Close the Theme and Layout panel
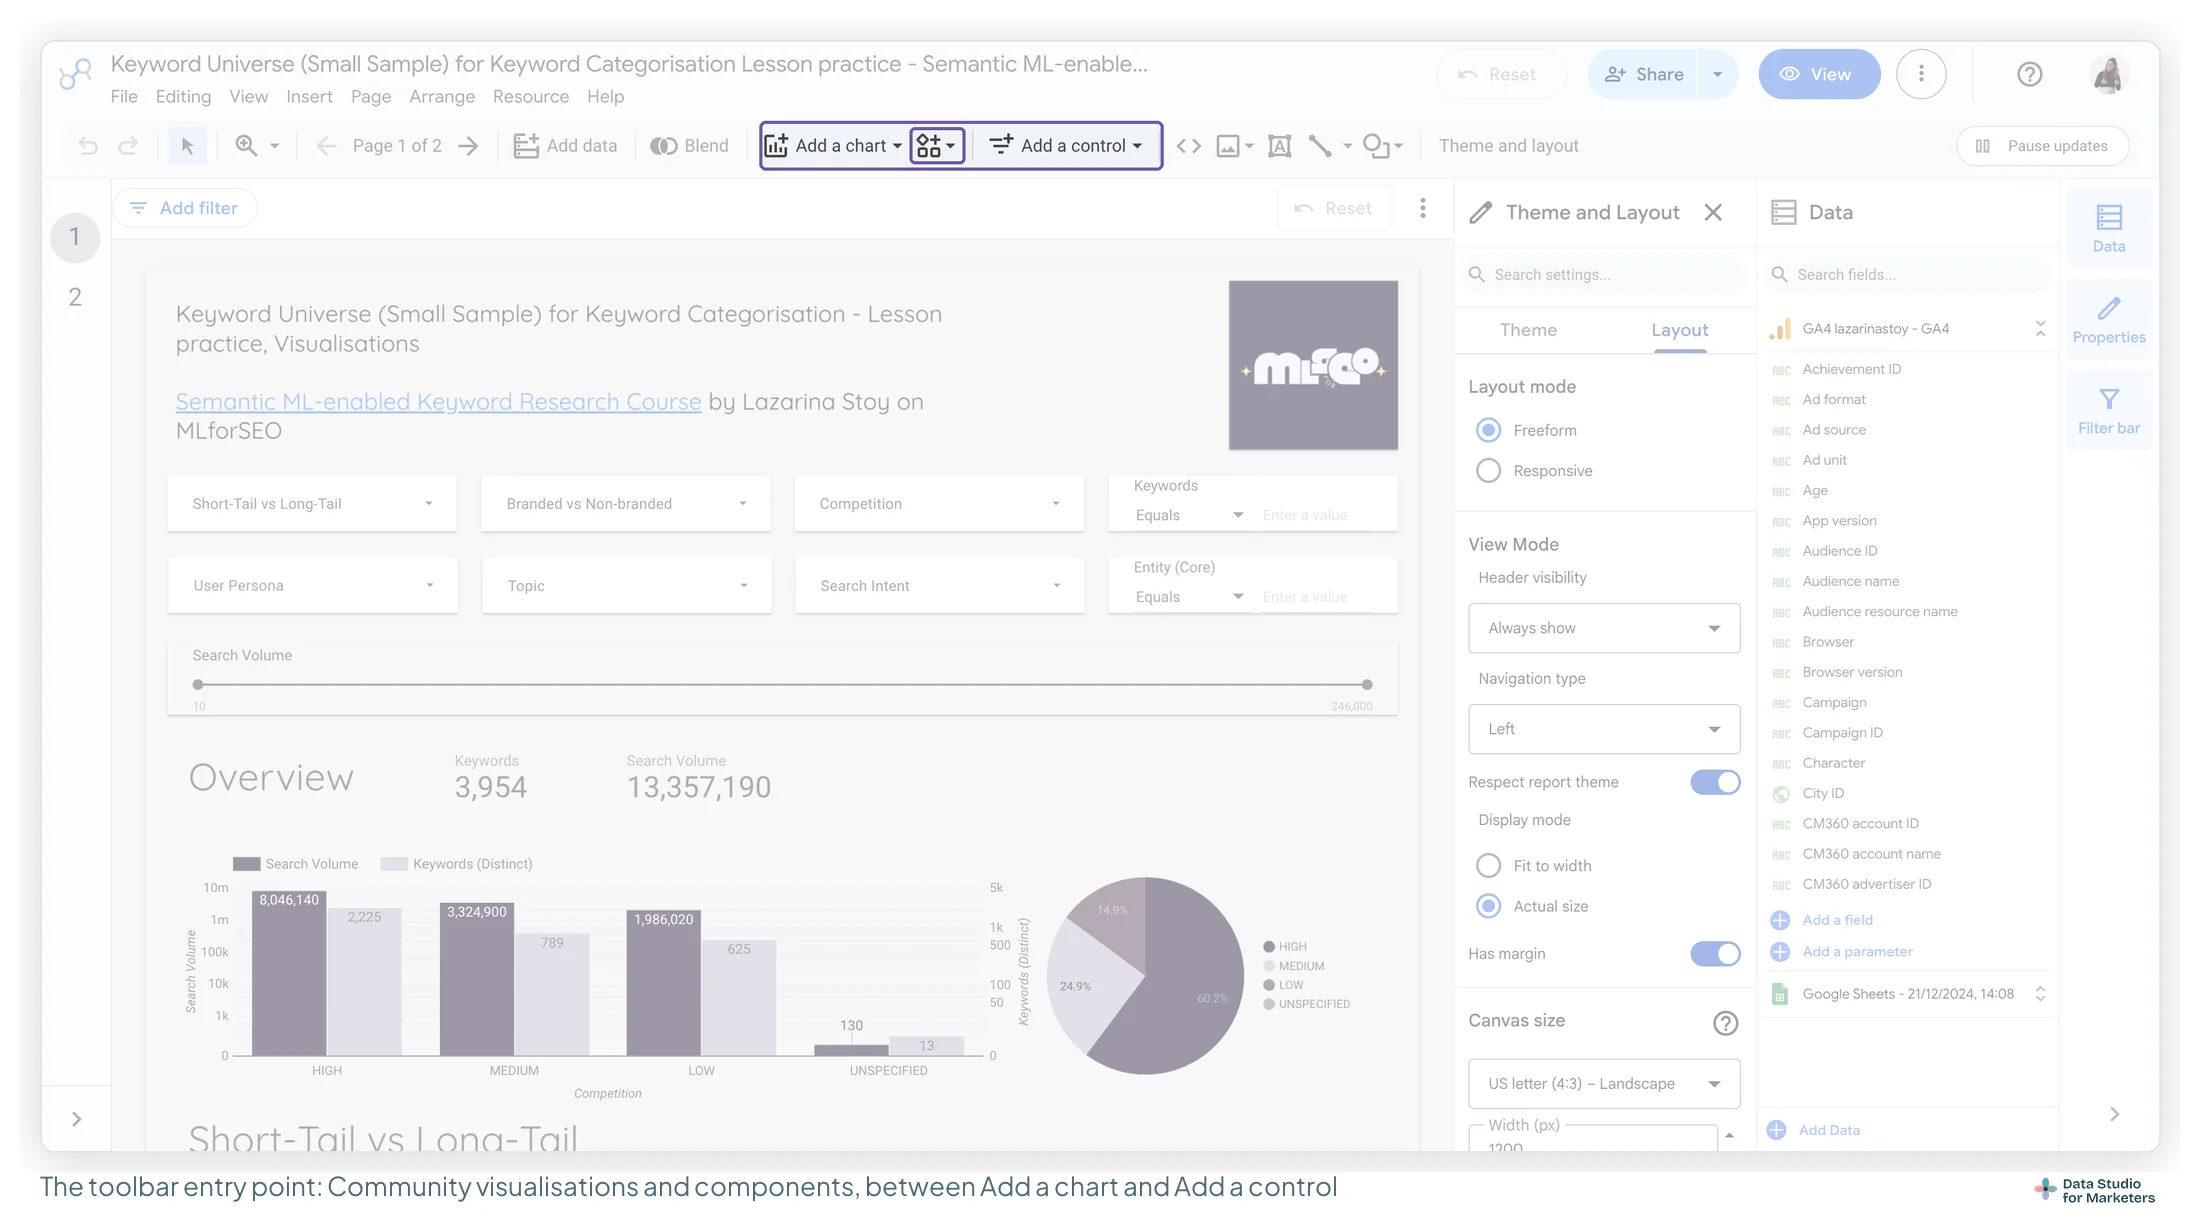Viewport: 2200px width, 1226px height. pos(1713,212)
